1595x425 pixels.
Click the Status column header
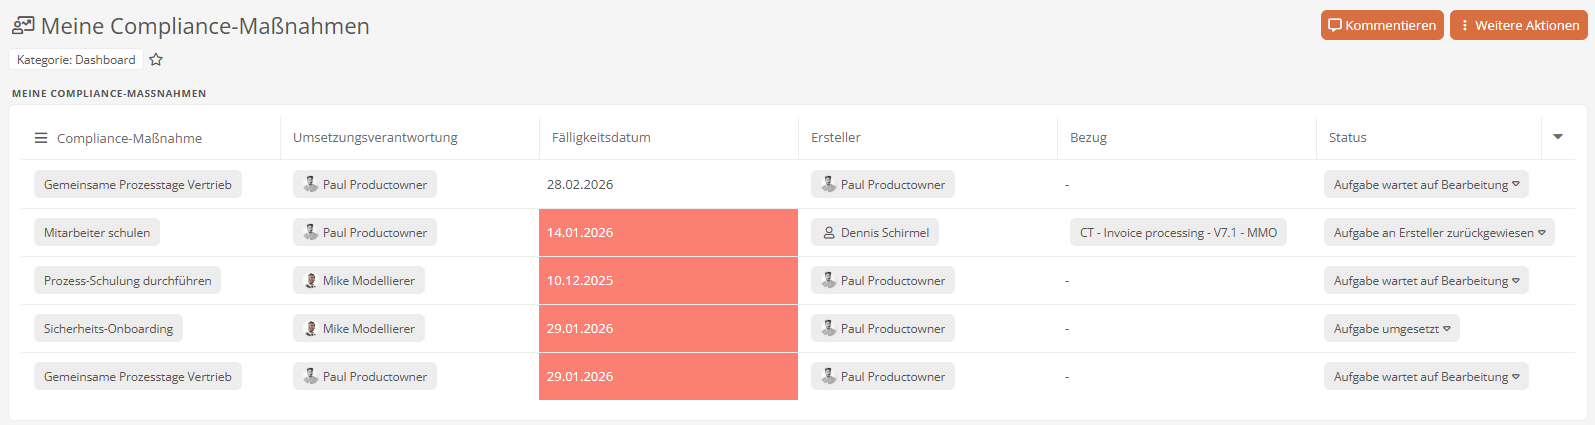(x=1347, y=138)
